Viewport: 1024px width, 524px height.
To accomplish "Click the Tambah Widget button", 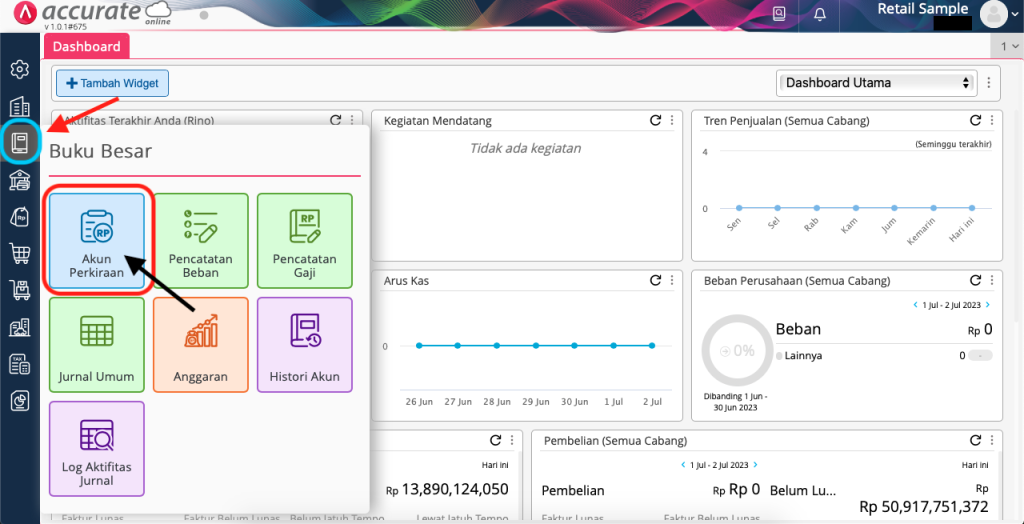I will pos(112,84).
